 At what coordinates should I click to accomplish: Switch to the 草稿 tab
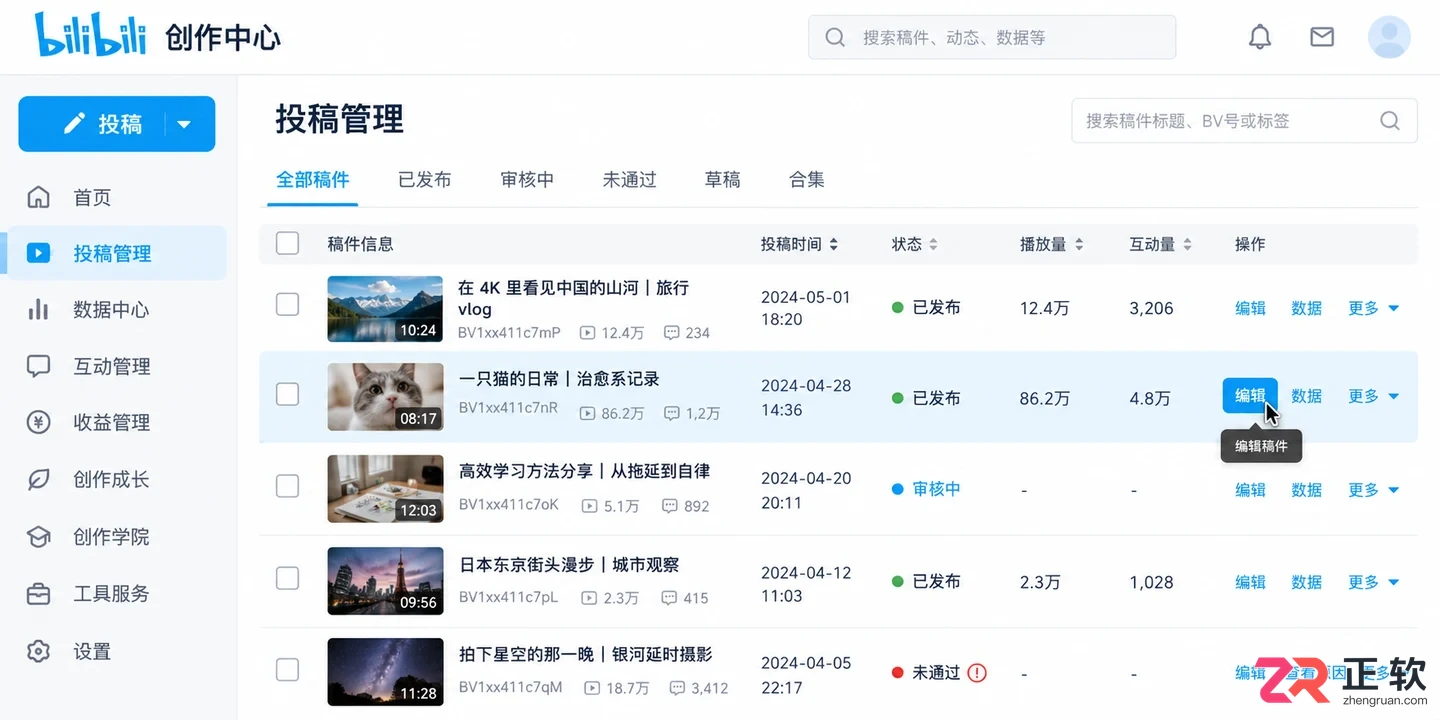point(722,180)
